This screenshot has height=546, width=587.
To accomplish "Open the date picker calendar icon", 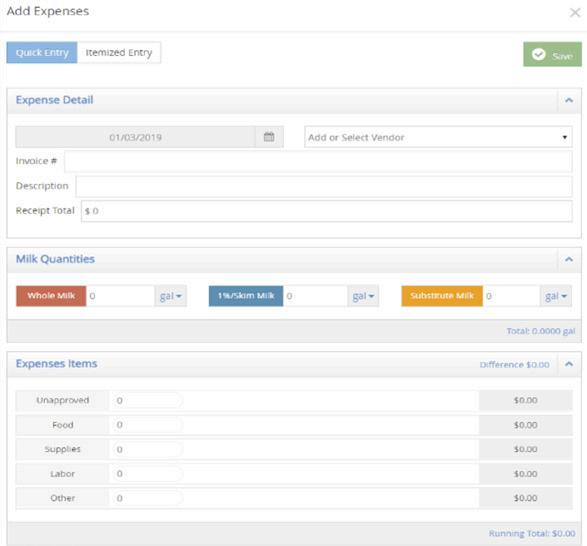I will (269, 137).
